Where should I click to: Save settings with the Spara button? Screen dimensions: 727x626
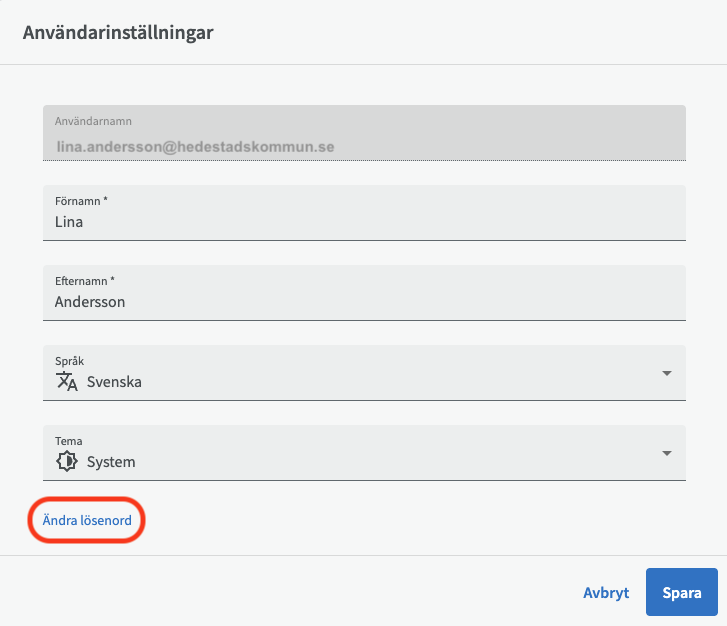[x=680, y=592]
